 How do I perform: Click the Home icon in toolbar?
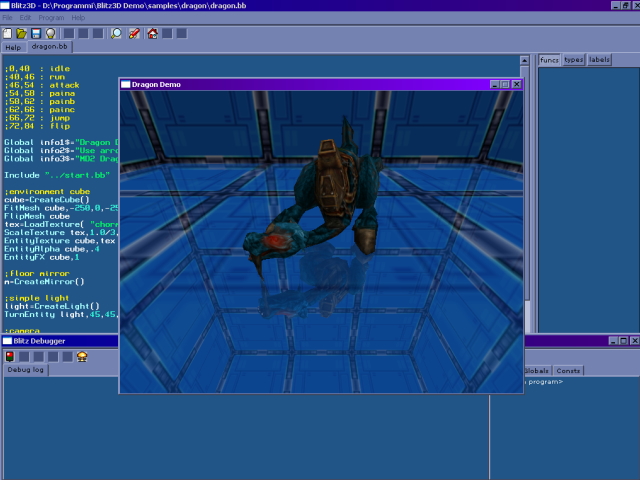pos(152,33)
